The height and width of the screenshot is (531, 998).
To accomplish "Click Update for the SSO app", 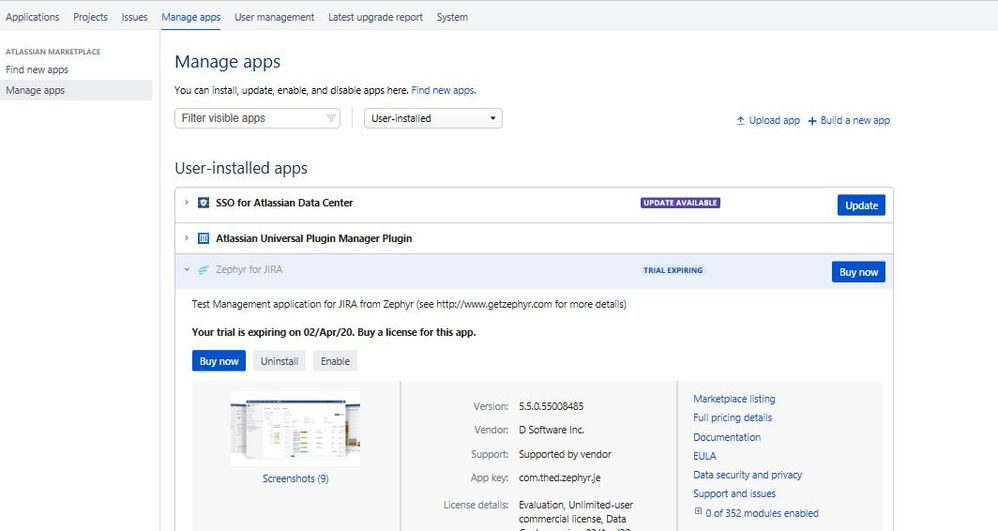I will (861, 205).
